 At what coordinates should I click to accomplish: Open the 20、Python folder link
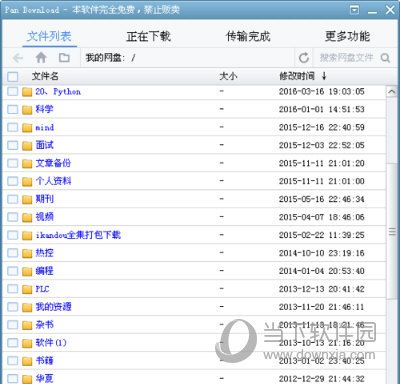58,92
